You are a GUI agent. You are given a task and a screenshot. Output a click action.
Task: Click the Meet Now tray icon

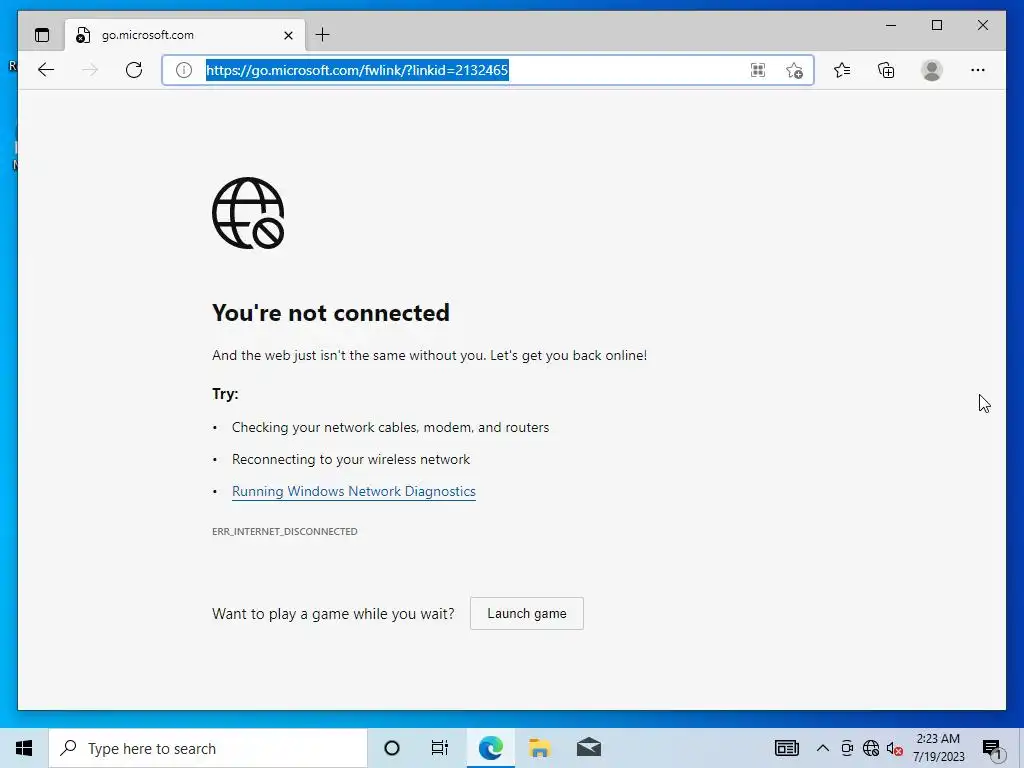click(847, 748)
